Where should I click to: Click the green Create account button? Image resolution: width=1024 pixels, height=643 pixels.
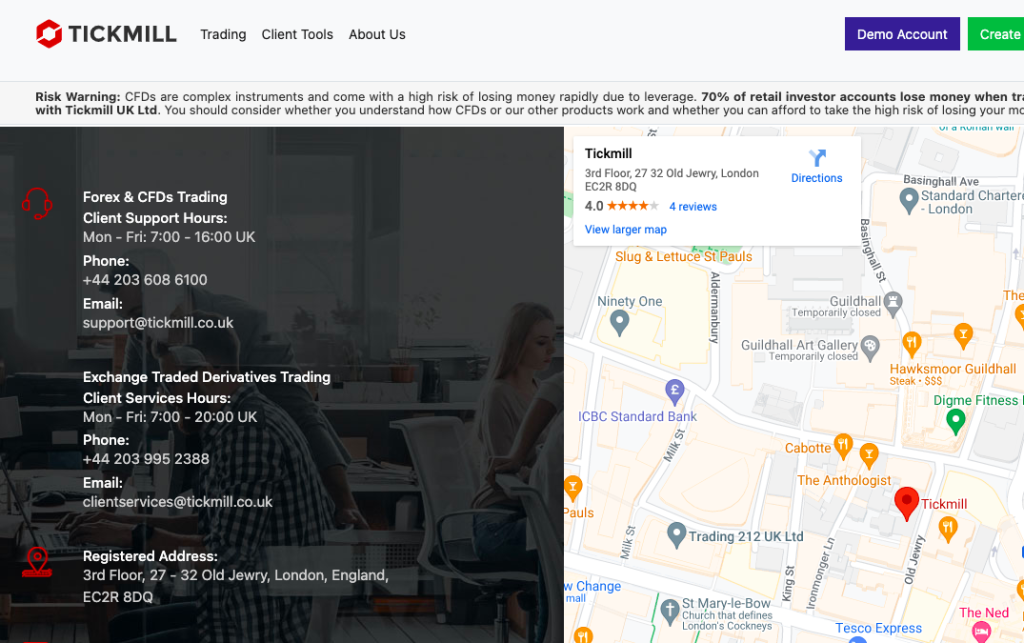[996, 34]
